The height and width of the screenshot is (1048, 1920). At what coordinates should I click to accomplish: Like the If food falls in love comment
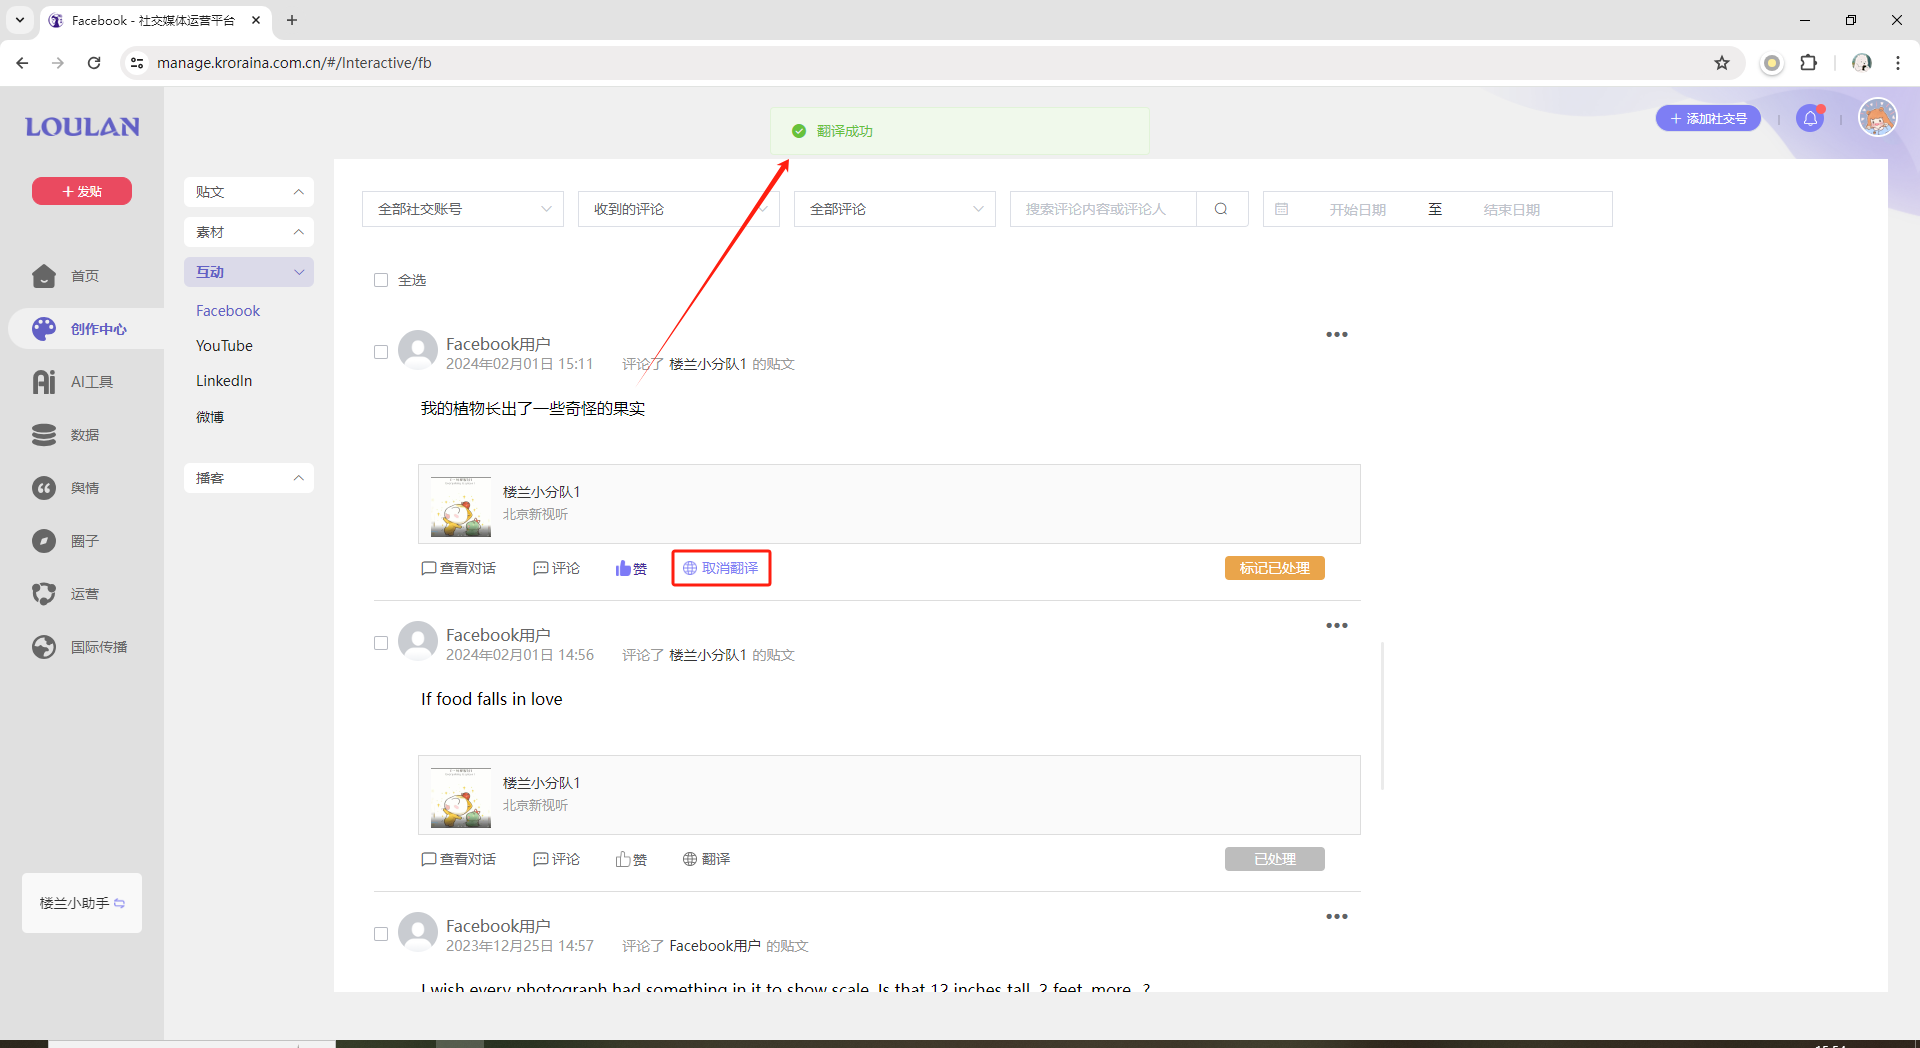631,859
